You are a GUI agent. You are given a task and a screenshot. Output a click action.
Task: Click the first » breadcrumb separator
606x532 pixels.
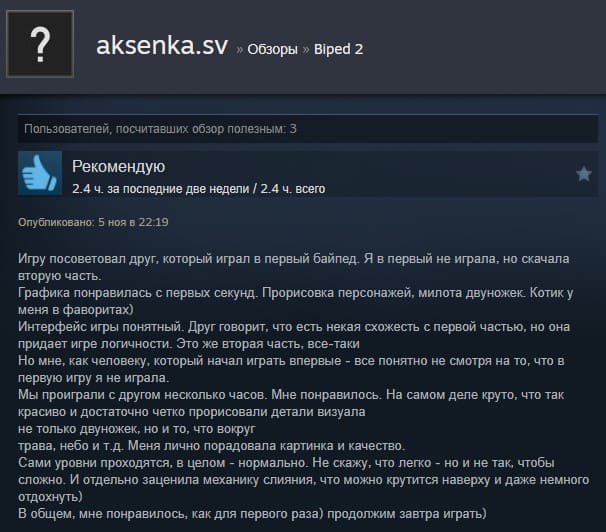tap(240, 49)
